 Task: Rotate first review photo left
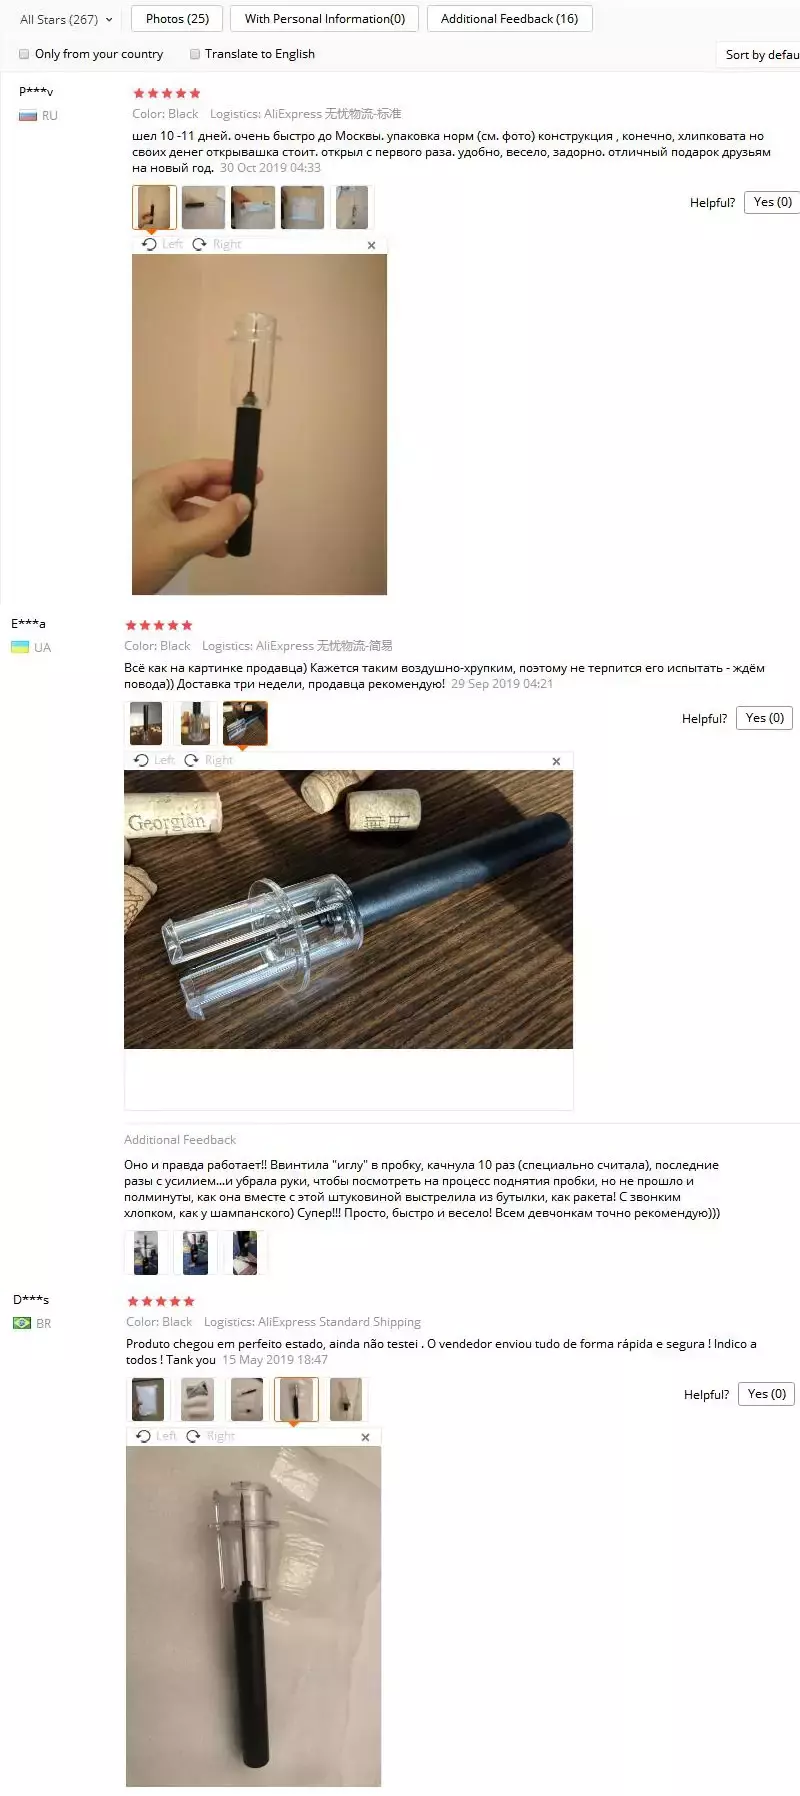click(x=162, y=244)
